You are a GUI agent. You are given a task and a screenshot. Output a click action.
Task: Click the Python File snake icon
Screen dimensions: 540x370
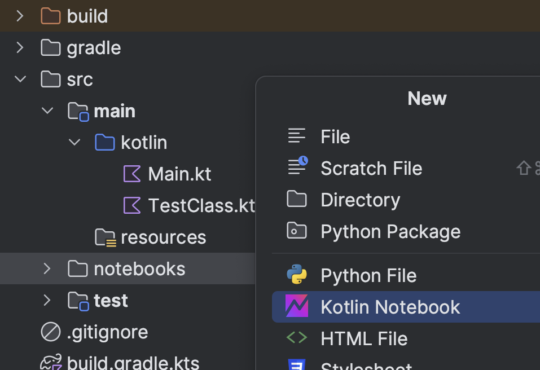(x=297, y=275)
